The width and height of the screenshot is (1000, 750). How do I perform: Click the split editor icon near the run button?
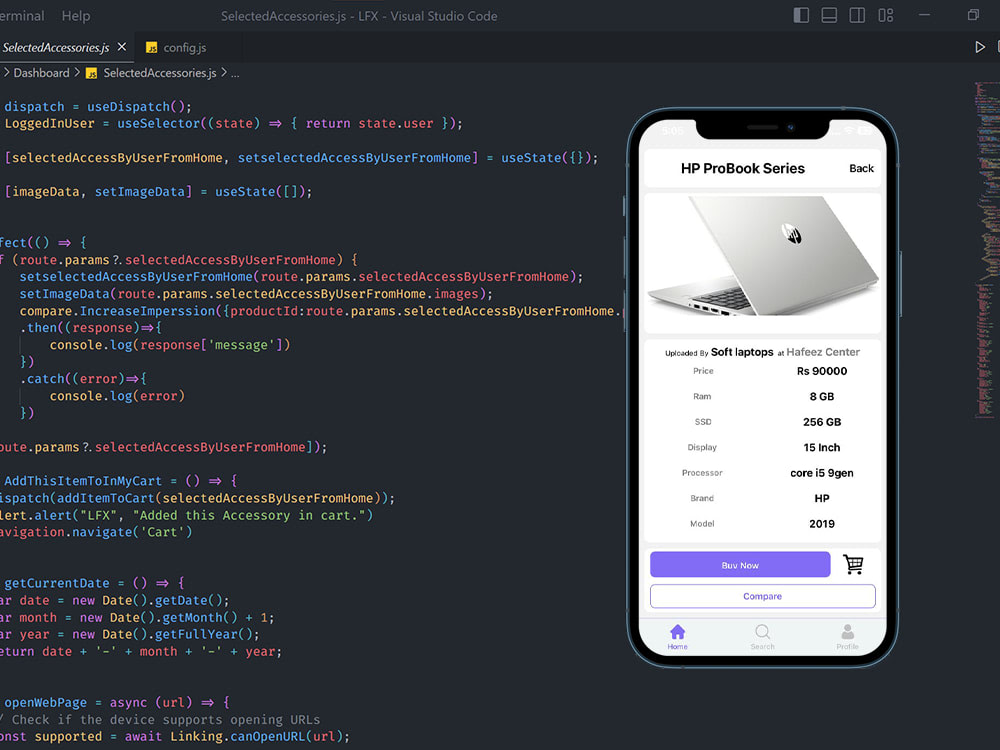click(x=997, y=46)
